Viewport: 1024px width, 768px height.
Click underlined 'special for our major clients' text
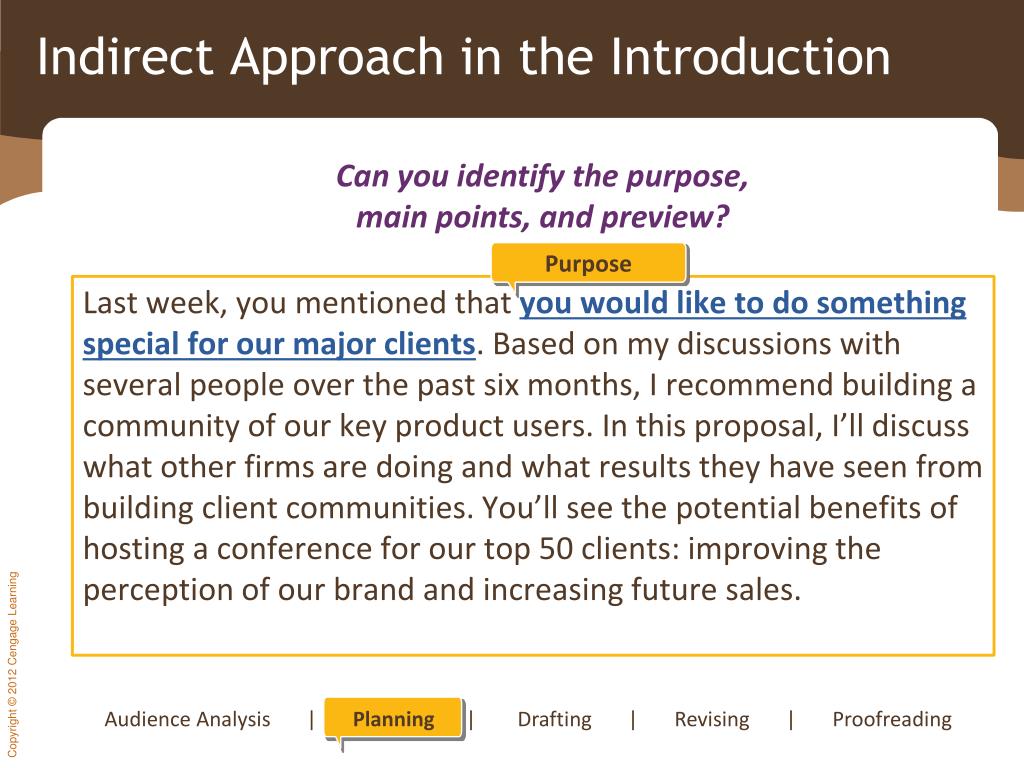[x=279, y=344]
